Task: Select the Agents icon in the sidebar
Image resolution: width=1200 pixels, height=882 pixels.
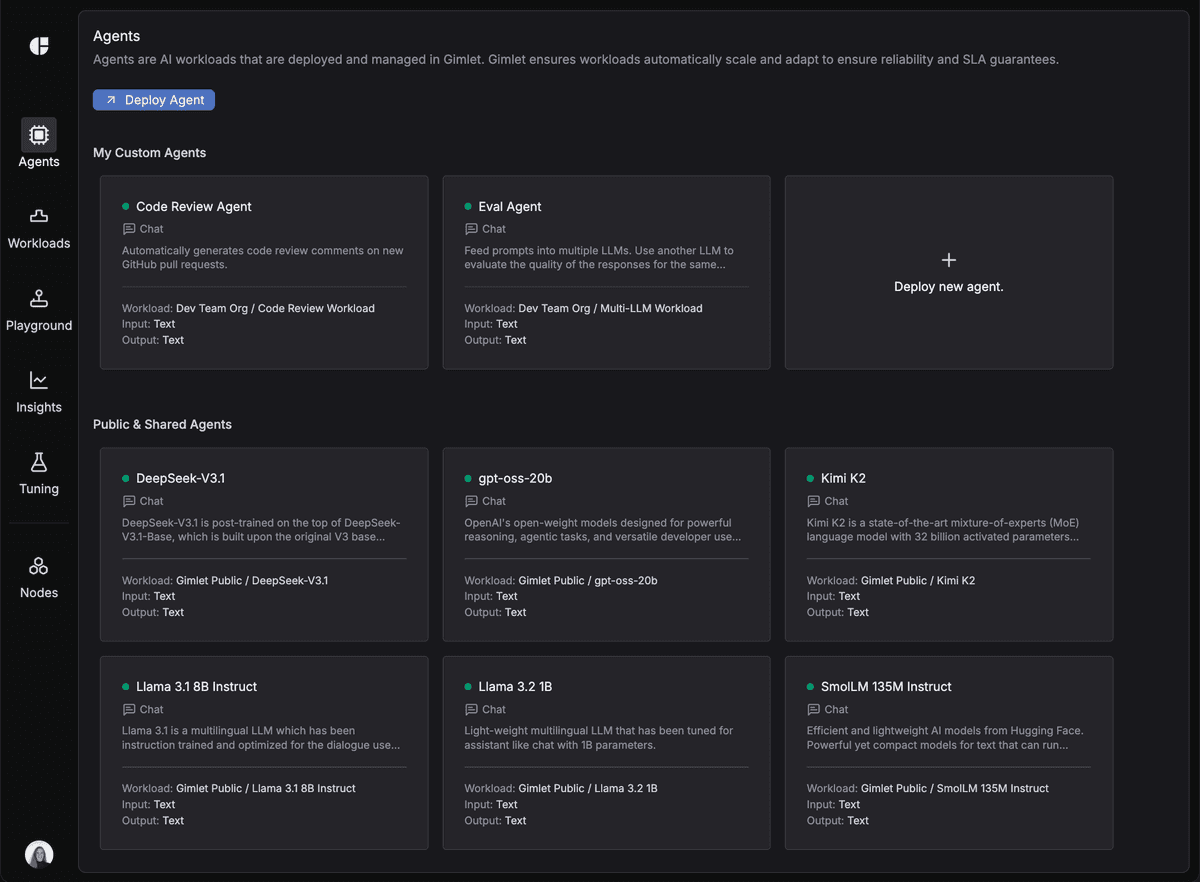Action: pos(38,133)
